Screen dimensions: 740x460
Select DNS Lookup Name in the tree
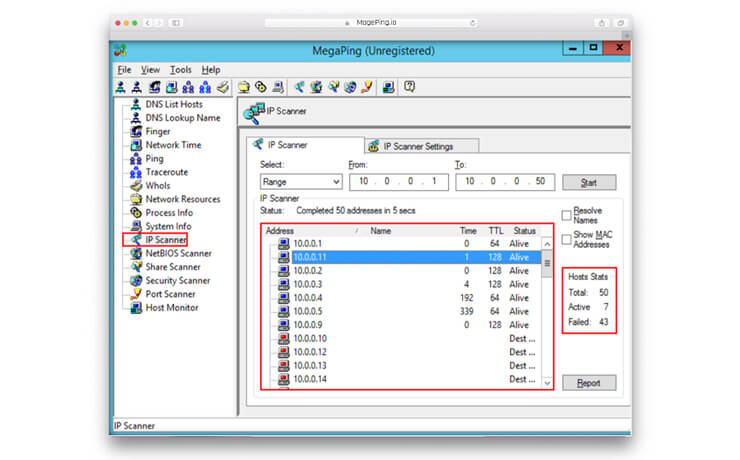pyautogui.click(x=183, y=118)
